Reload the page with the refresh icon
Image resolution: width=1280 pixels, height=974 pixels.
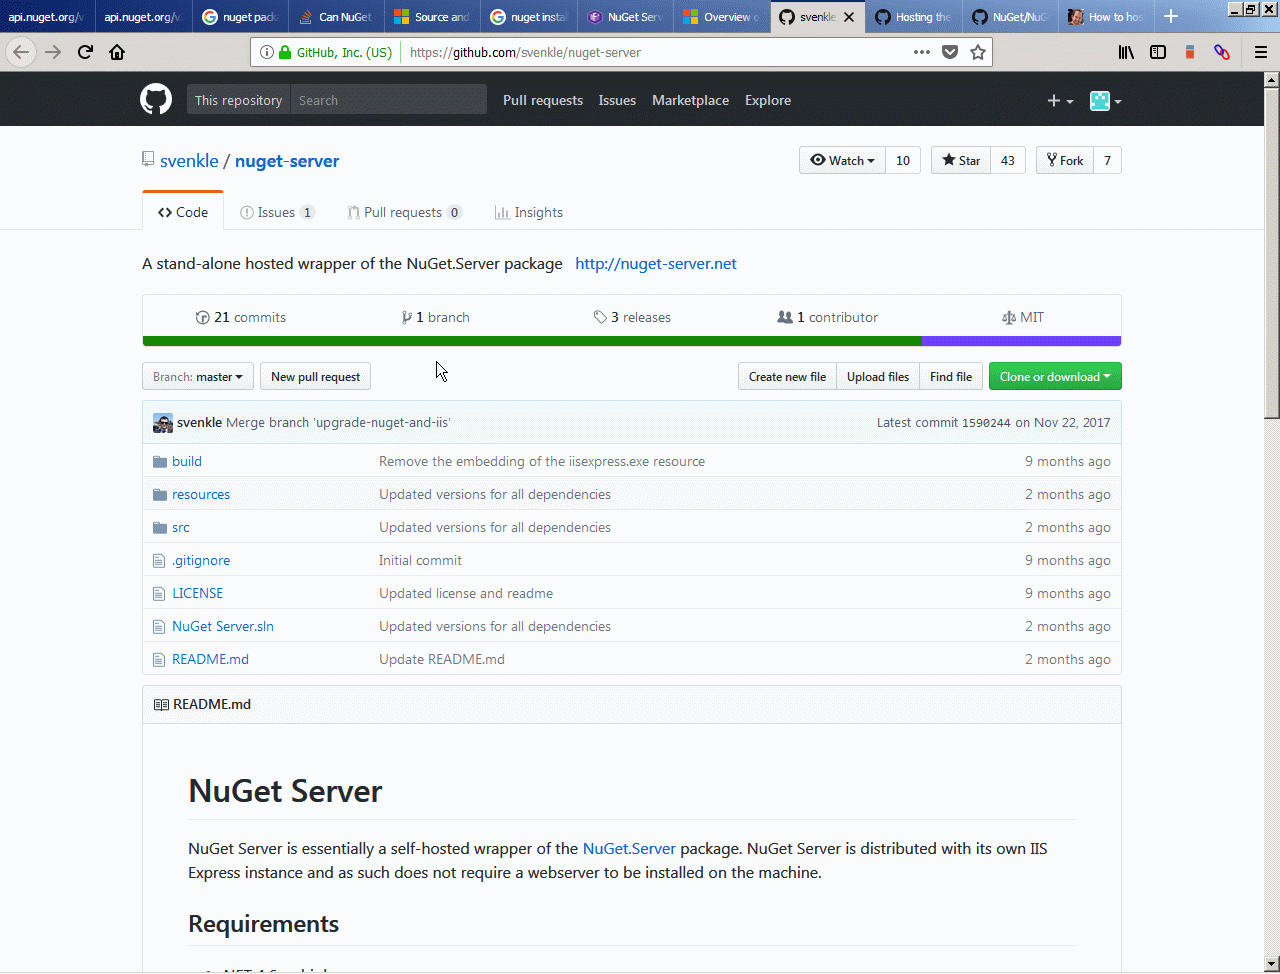click(85, 52)
